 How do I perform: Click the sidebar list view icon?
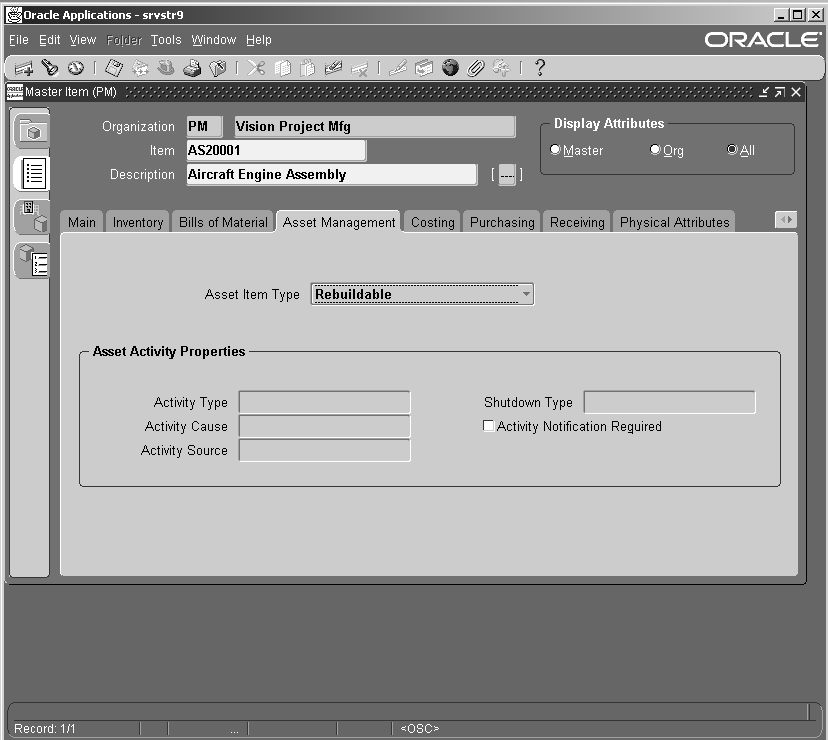(32, 173)
